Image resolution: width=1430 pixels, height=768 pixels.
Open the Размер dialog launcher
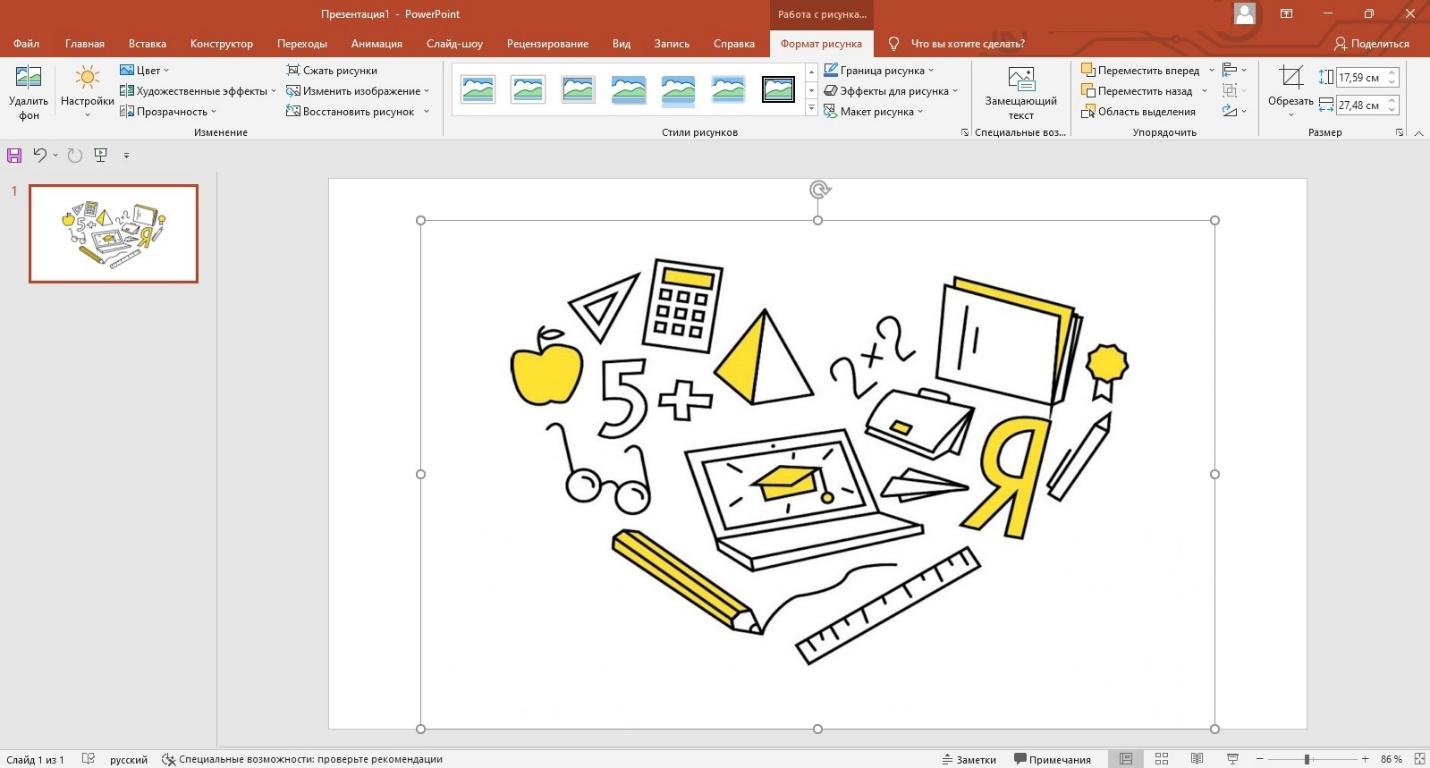point(1400,132)
